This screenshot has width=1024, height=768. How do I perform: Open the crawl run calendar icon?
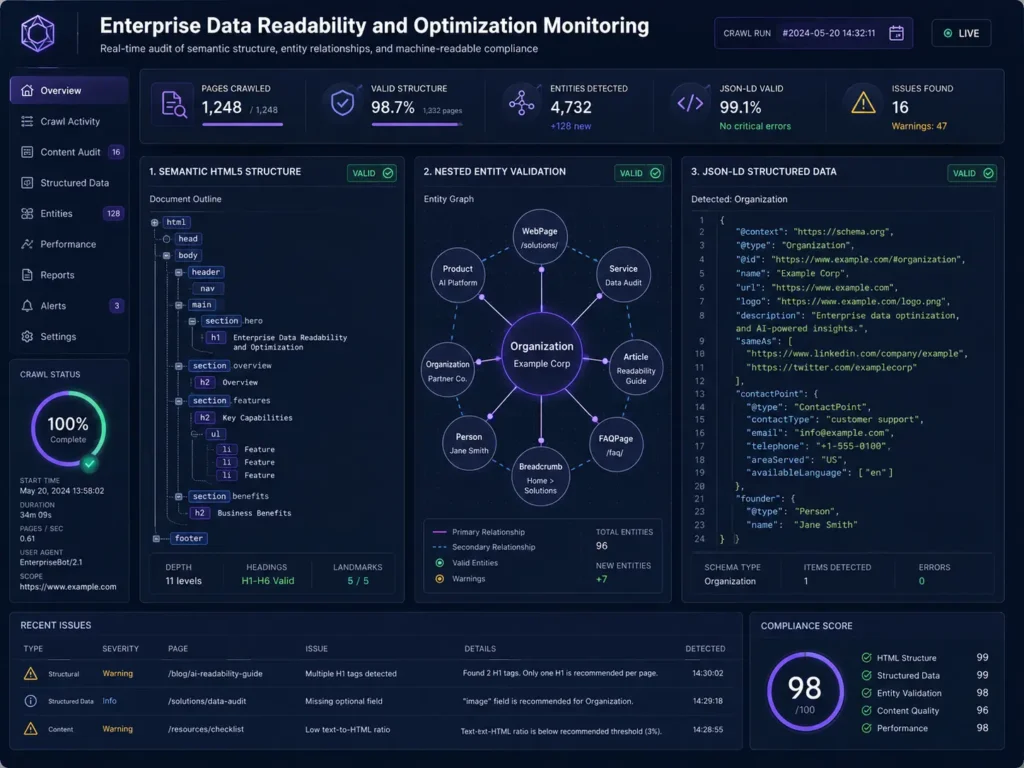pyautogui.click(x=896, y=33)
